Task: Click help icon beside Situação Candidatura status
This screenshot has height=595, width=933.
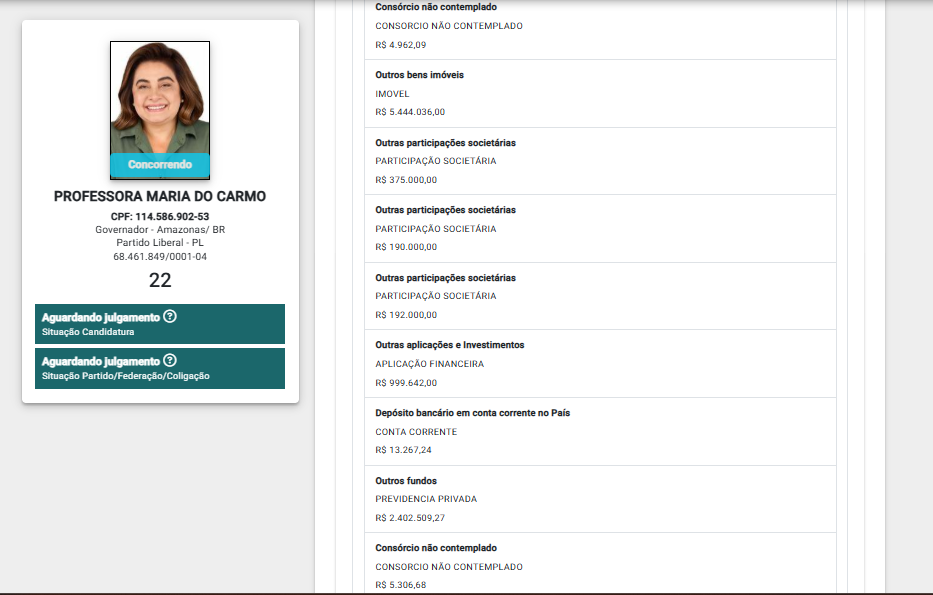Action: [x=170, y=317]
